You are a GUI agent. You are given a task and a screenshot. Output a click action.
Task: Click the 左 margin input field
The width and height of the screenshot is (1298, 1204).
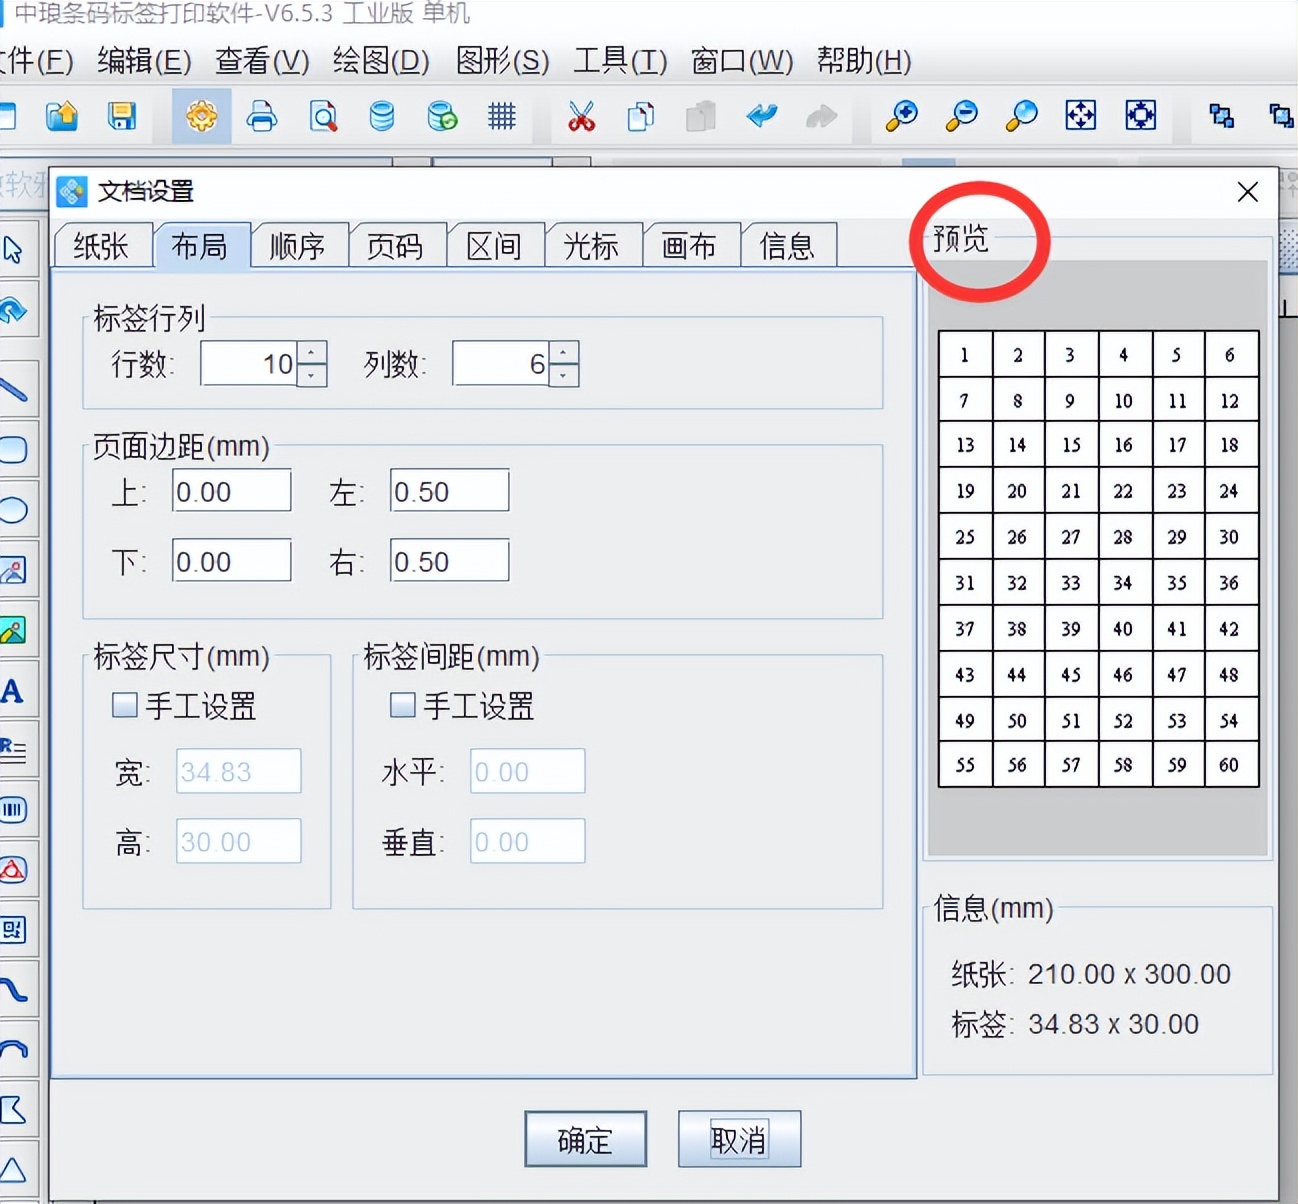click(450, 491)
